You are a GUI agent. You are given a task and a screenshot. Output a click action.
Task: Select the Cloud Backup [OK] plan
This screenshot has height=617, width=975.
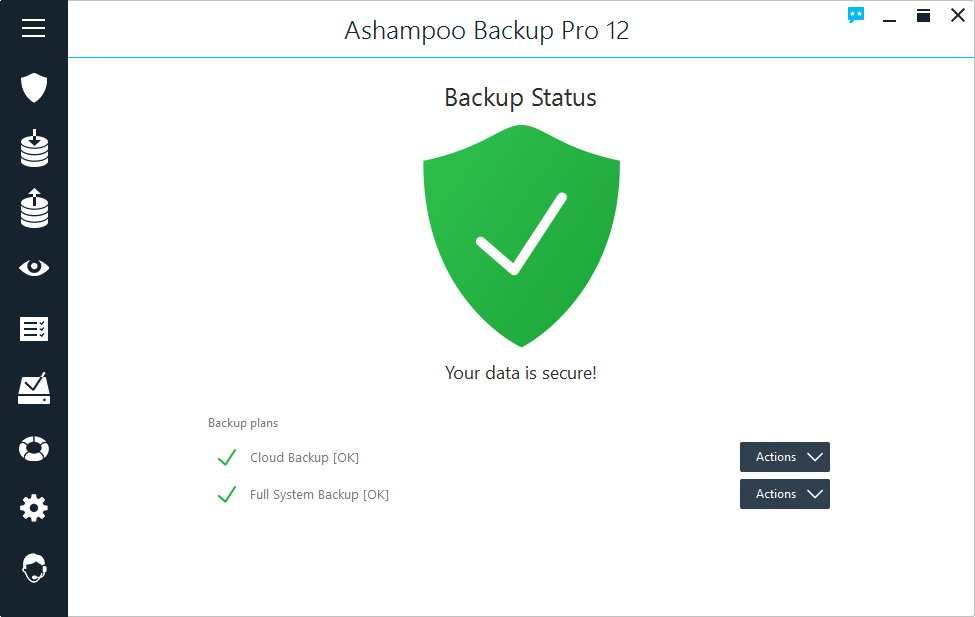[x=304, y=458]
